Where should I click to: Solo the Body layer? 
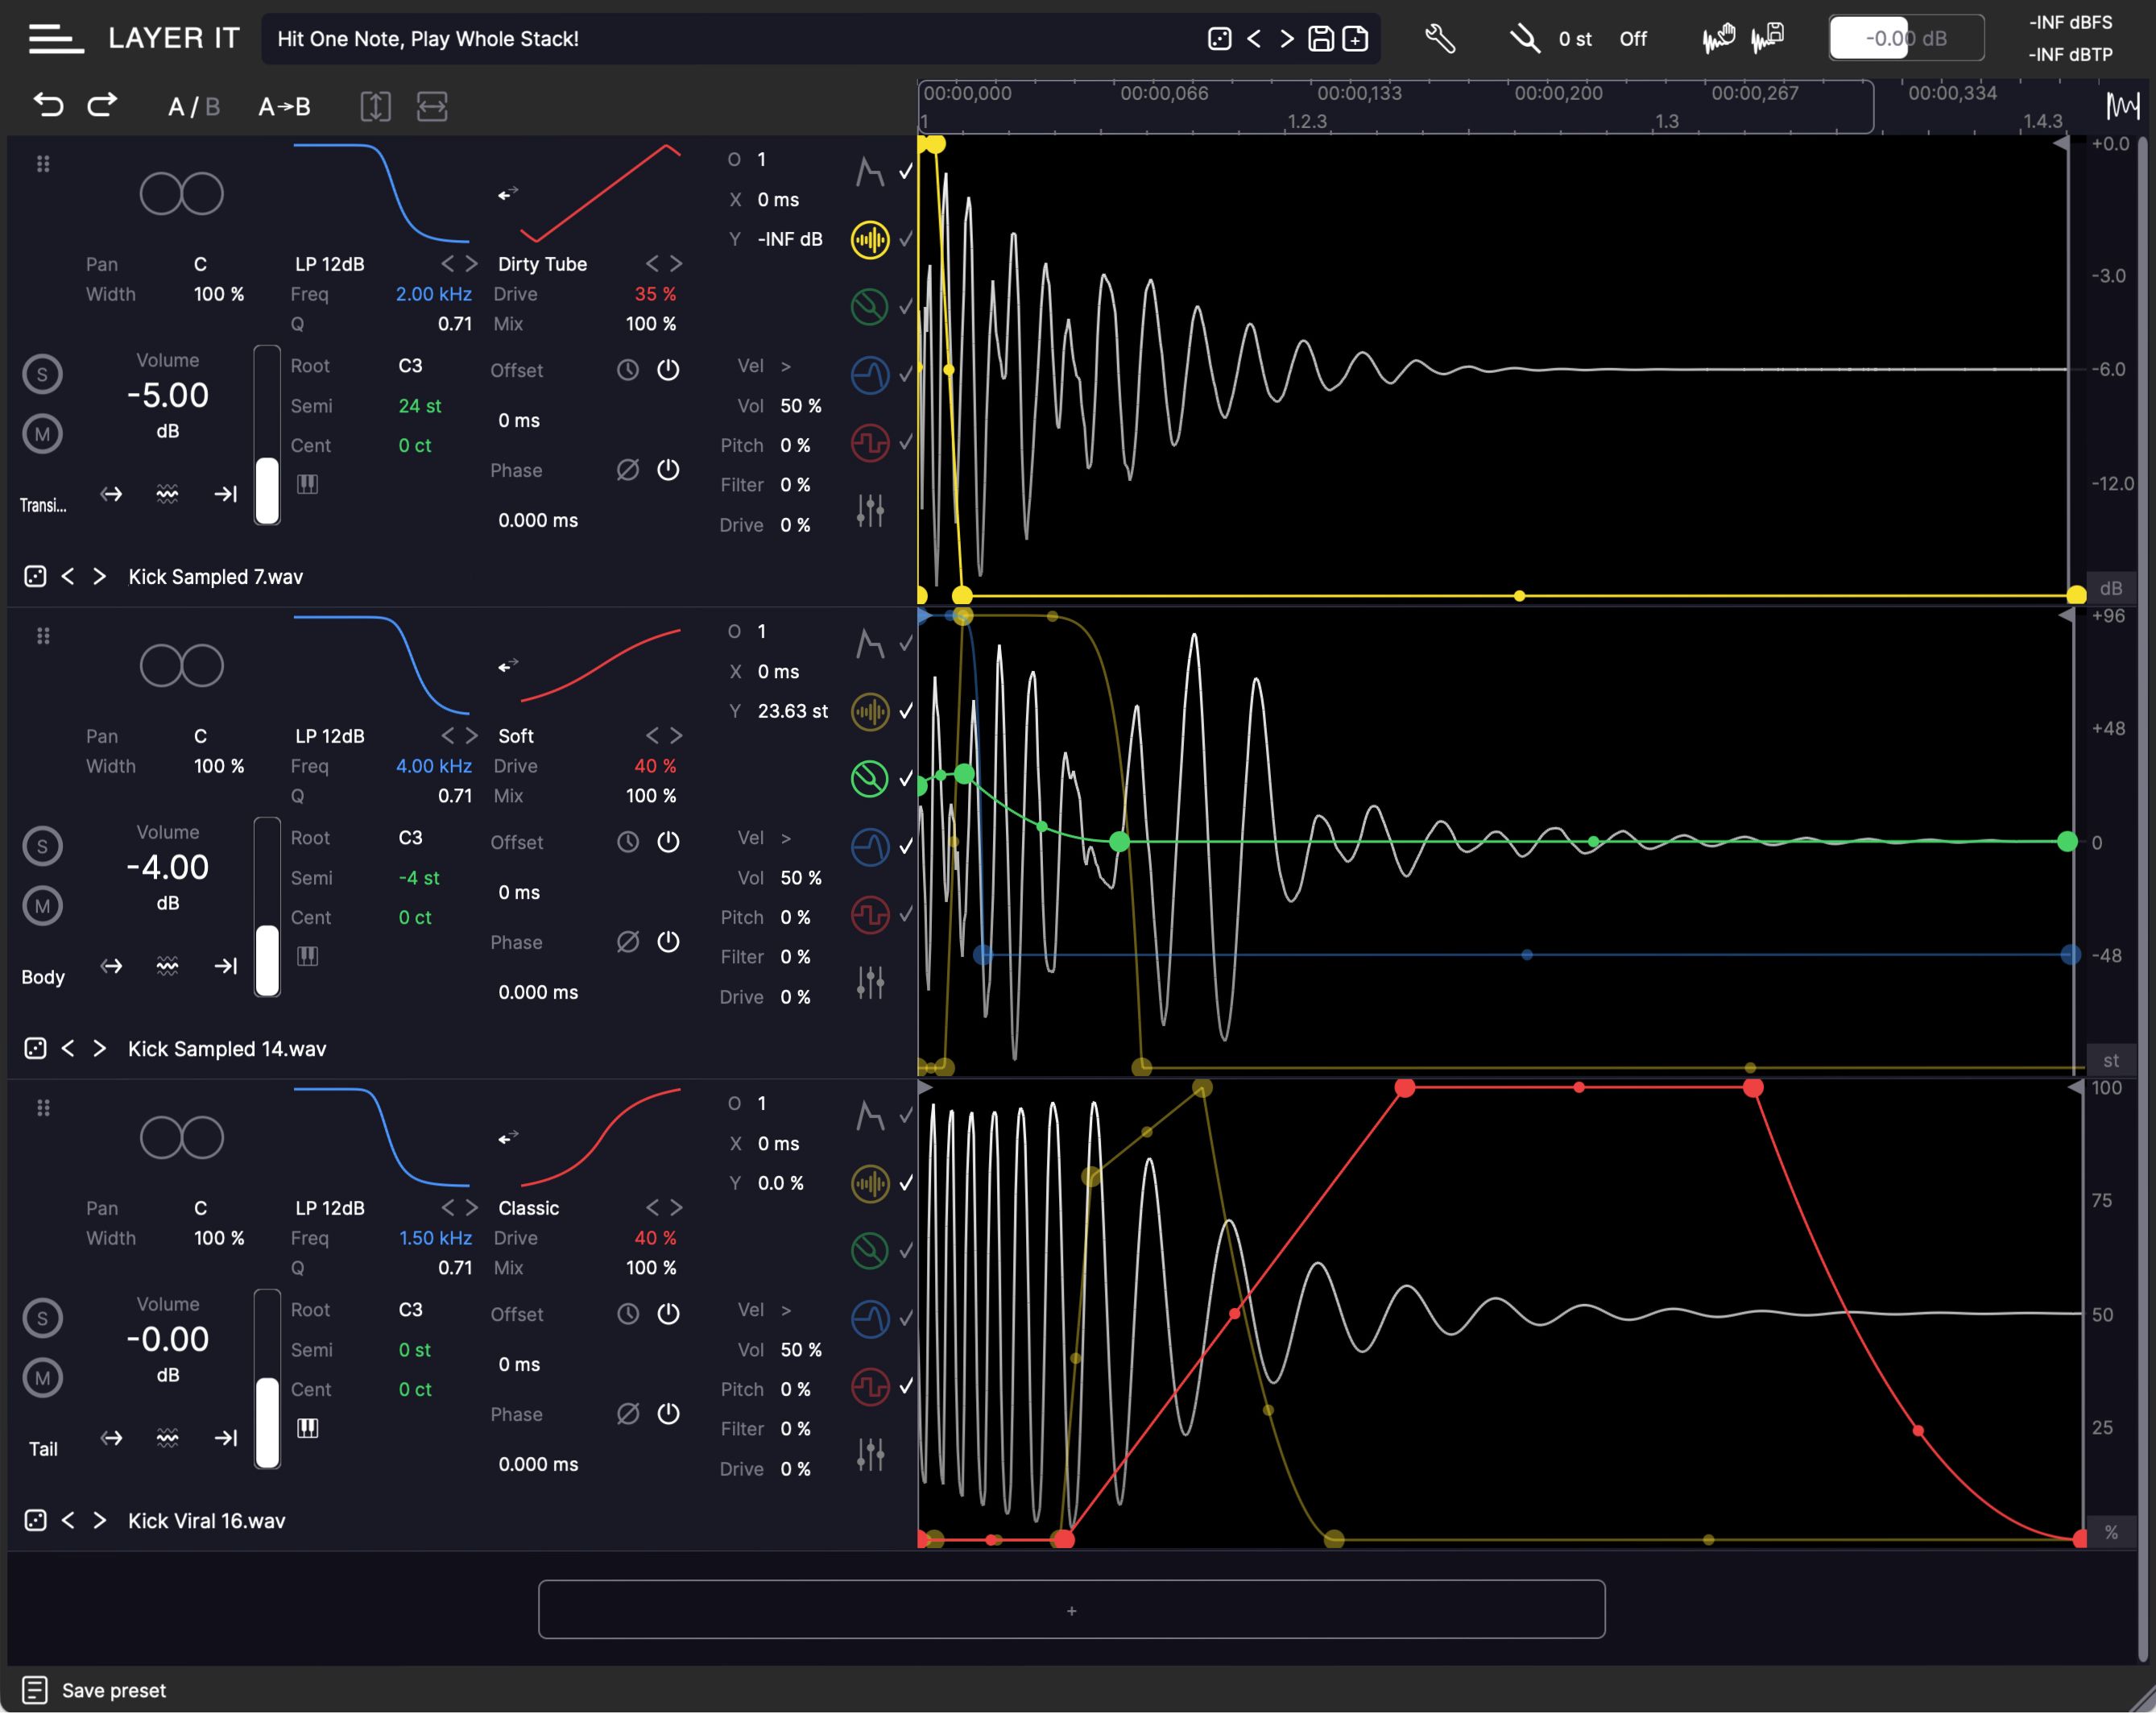42,845
